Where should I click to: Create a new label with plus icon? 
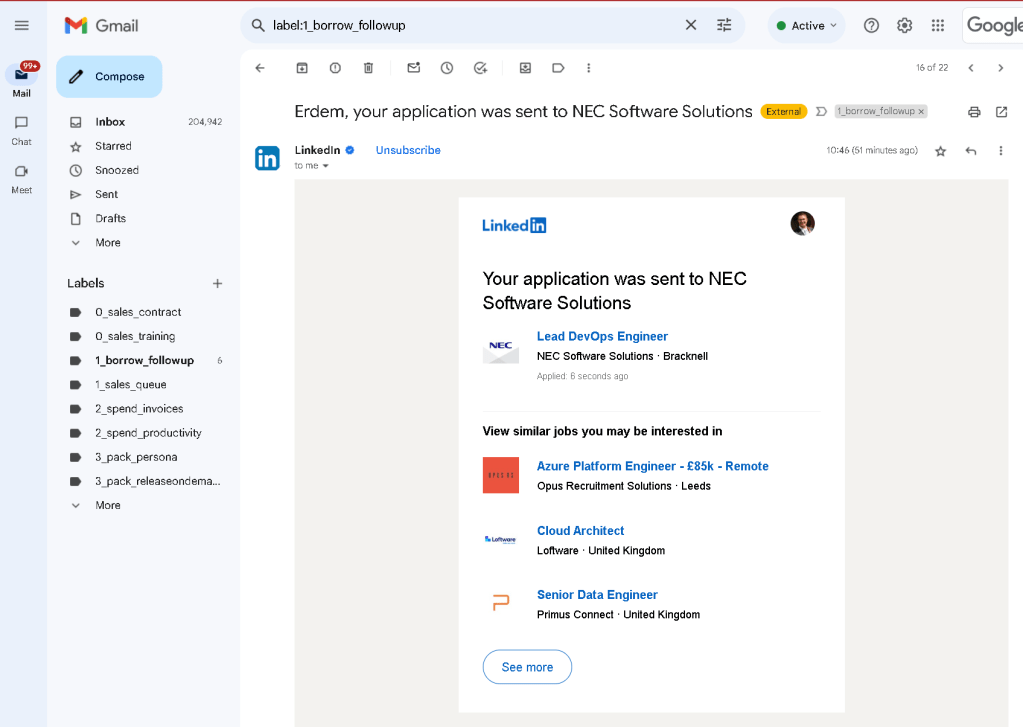point(217,283)
